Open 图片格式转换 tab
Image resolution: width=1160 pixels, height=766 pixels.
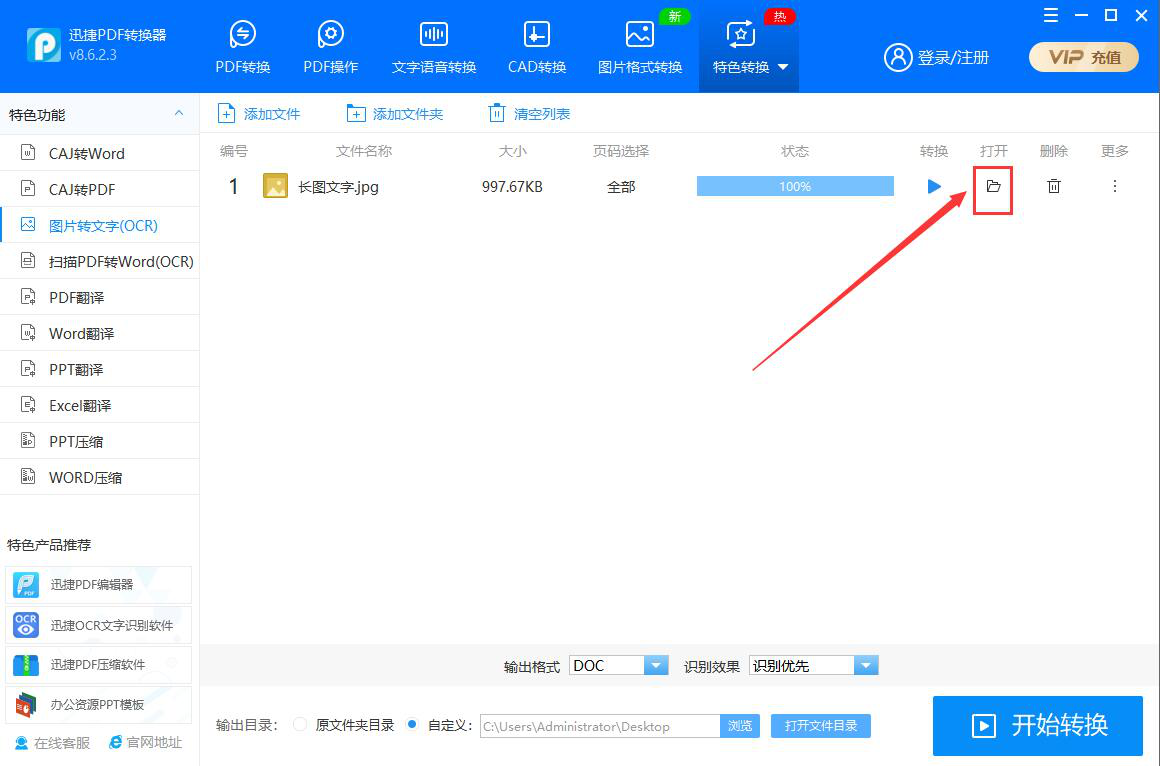point(640,47)
